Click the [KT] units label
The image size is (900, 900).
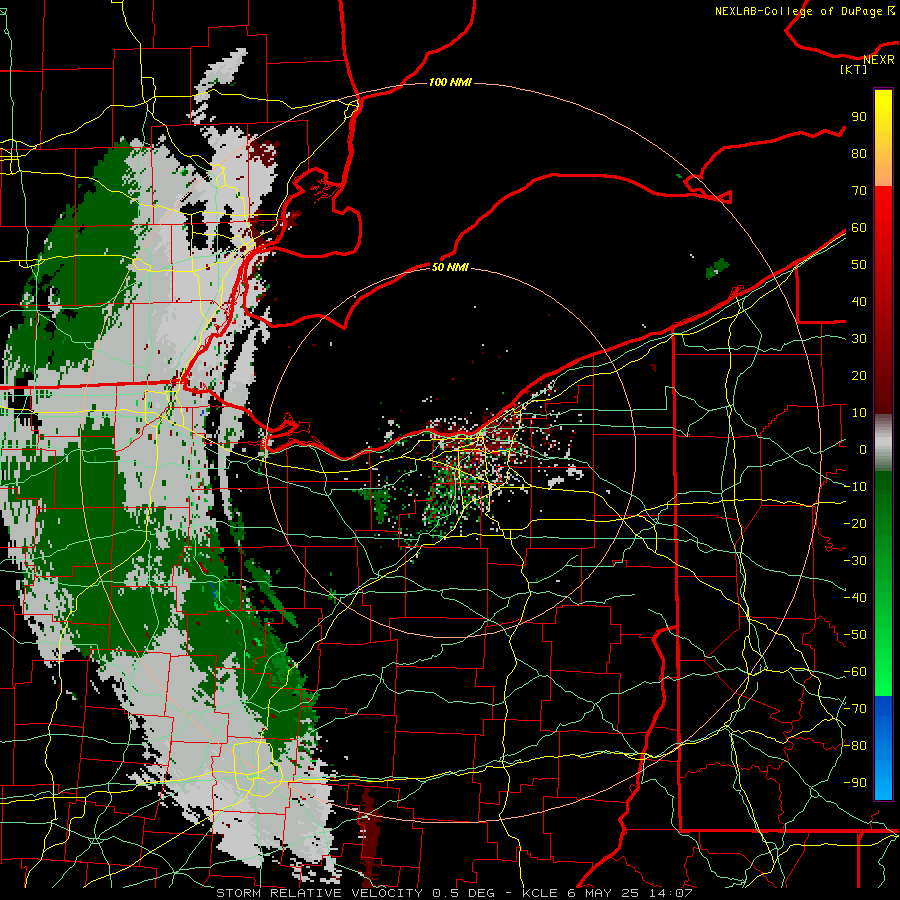854,69
